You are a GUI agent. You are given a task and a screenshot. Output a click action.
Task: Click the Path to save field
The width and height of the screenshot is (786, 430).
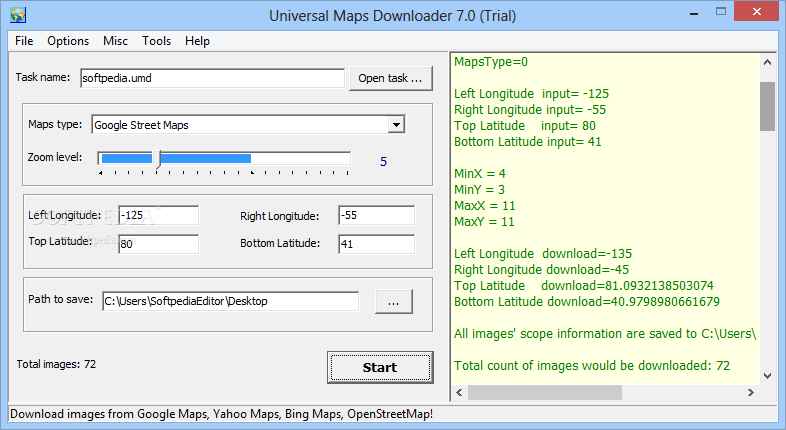[x=229, y=301]
